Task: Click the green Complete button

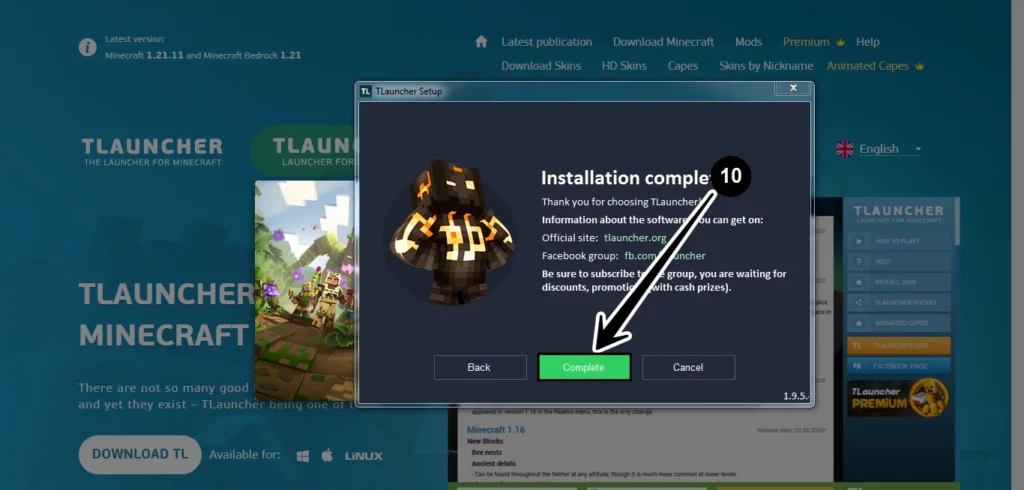Action: tap(584, 367)
